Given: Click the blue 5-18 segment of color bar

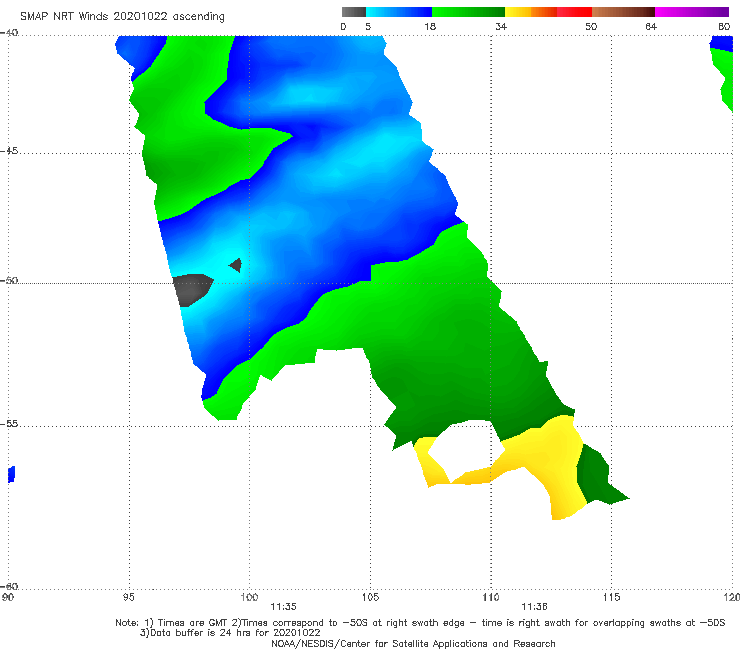Looking at the screenshot, I should (399, 12).
